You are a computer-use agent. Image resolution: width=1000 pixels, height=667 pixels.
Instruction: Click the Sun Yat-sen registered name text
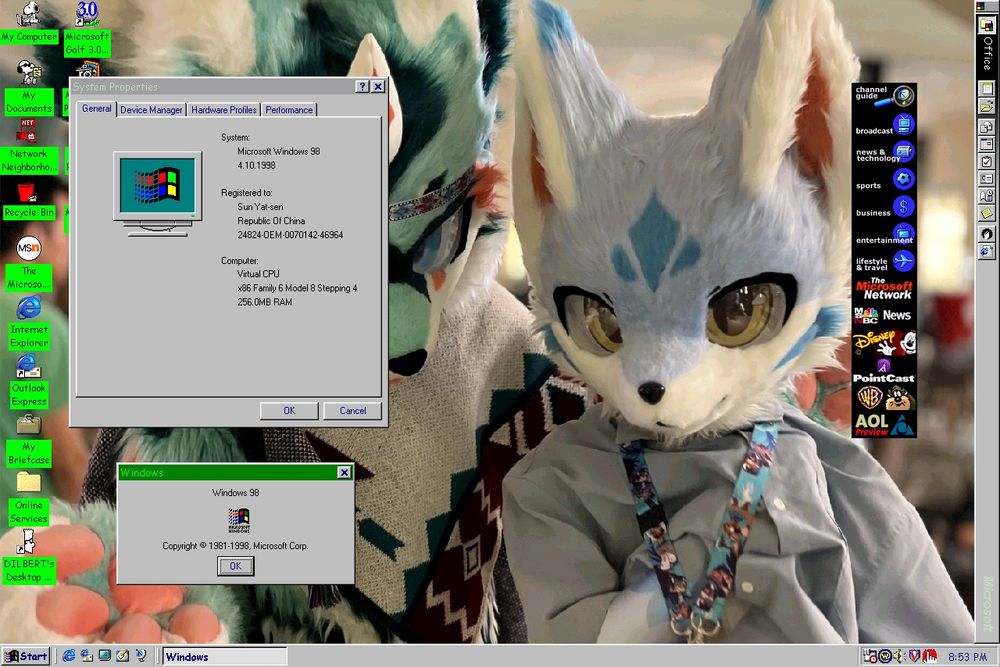pyautogui.click(x=260, y=207)
